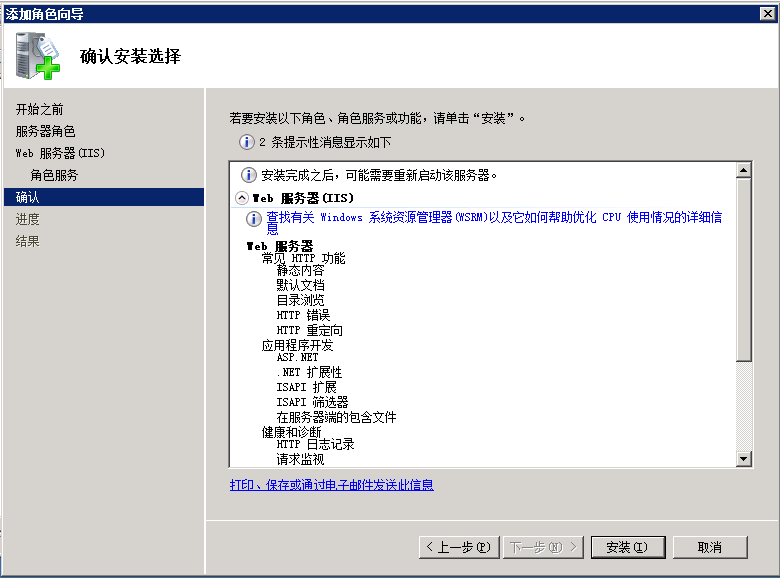Click 目录浏览 entry
Screen dimensions: 780x578
(x=300, y=300)
